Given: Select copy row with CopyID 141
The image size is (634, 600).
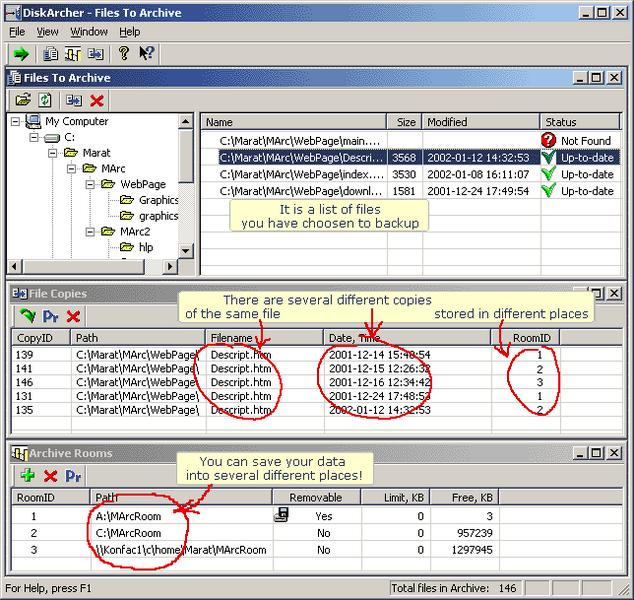Looking at the screenshot, I should 317,368.
